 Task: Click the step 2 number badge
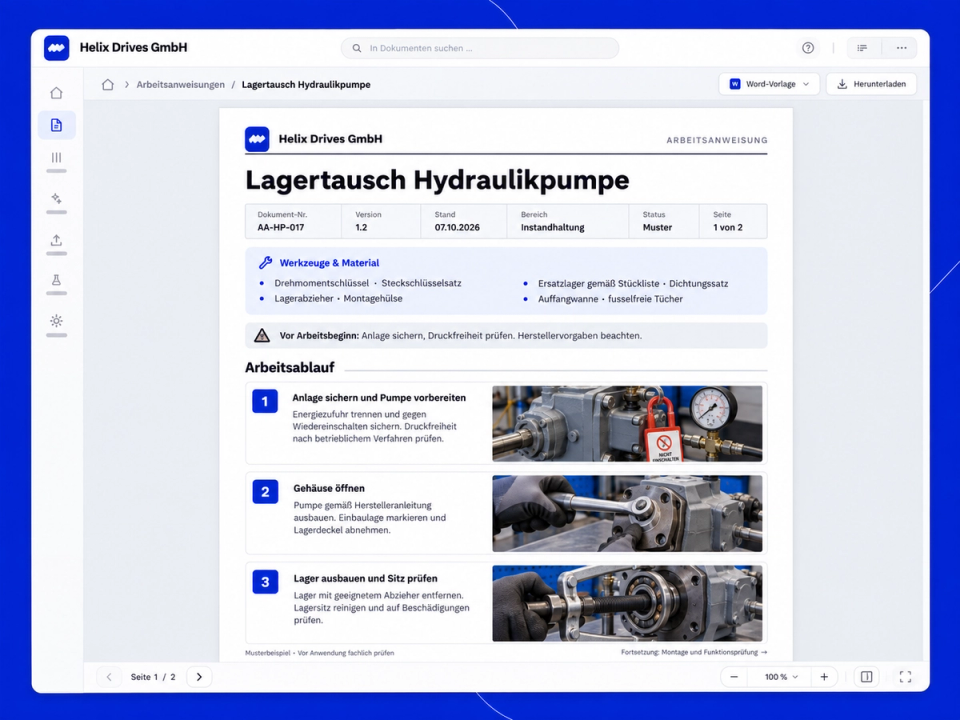point(265,492)
